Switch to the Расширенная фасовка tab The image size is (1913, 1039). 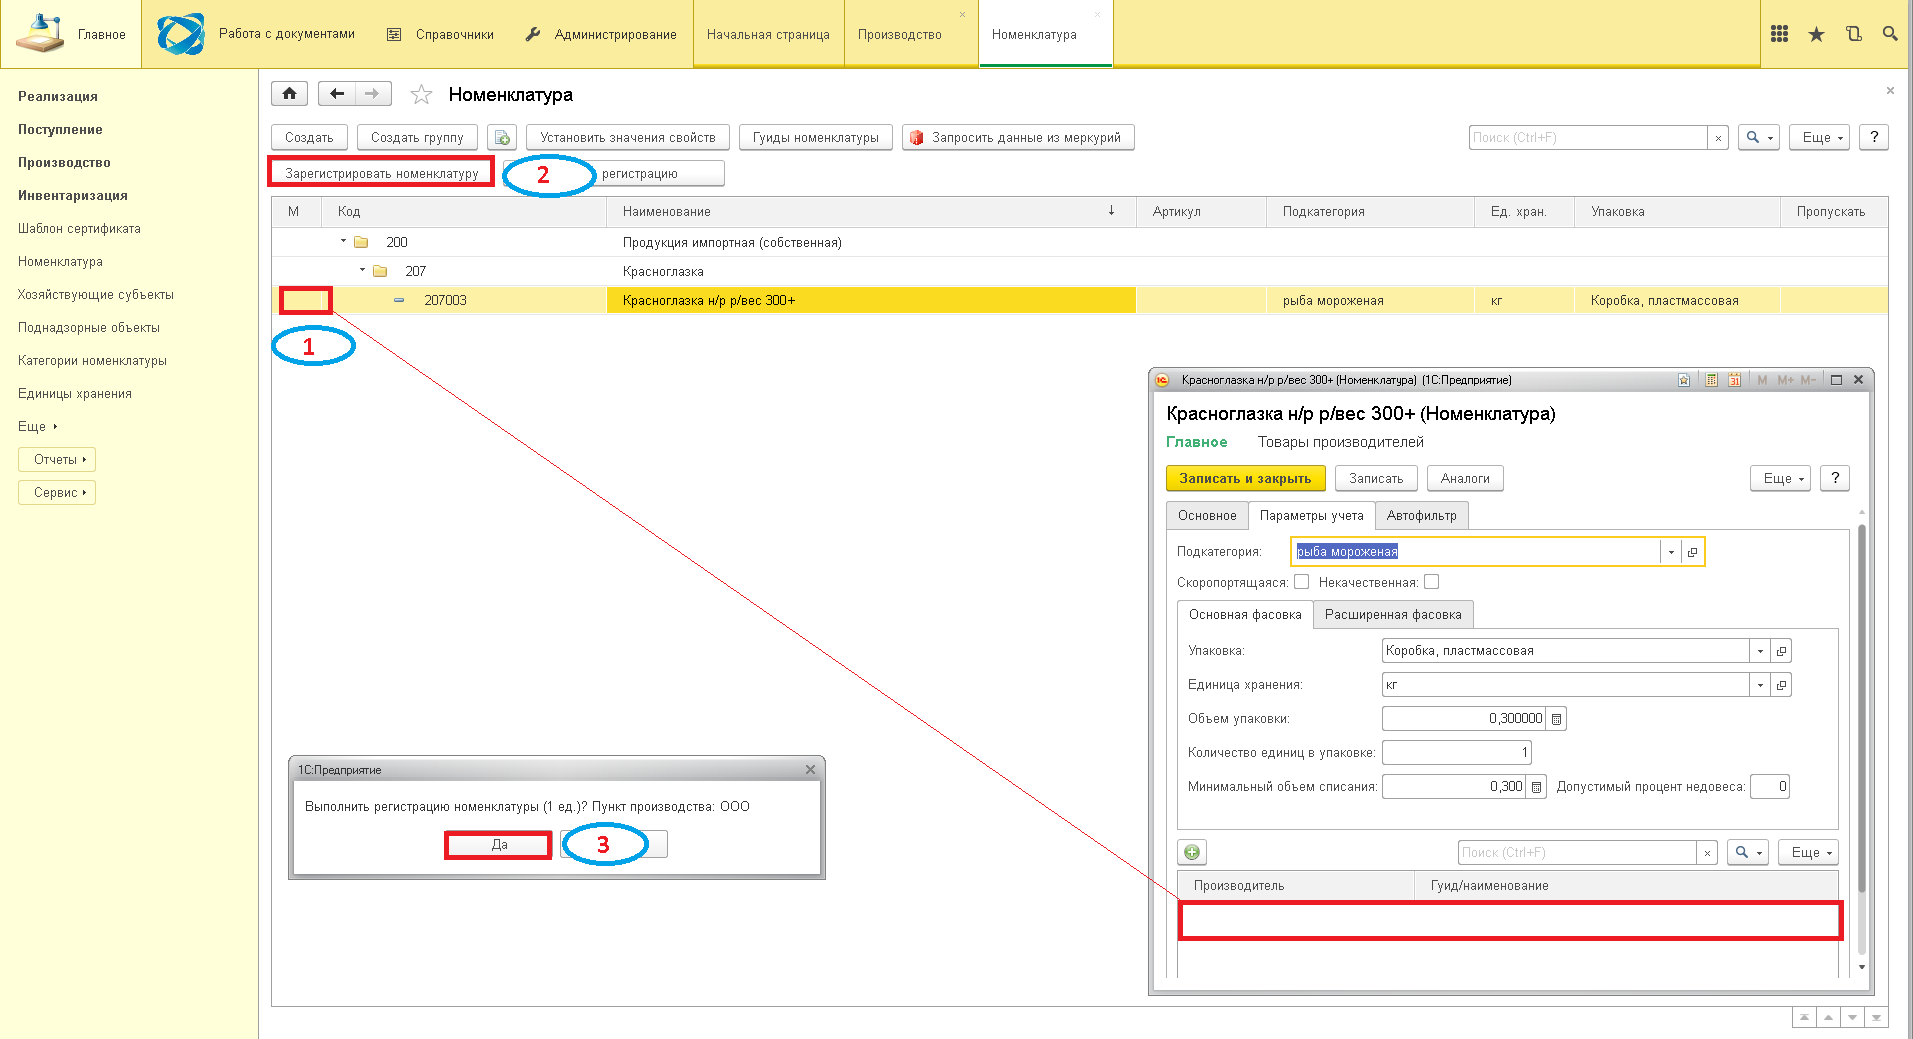1393,615
